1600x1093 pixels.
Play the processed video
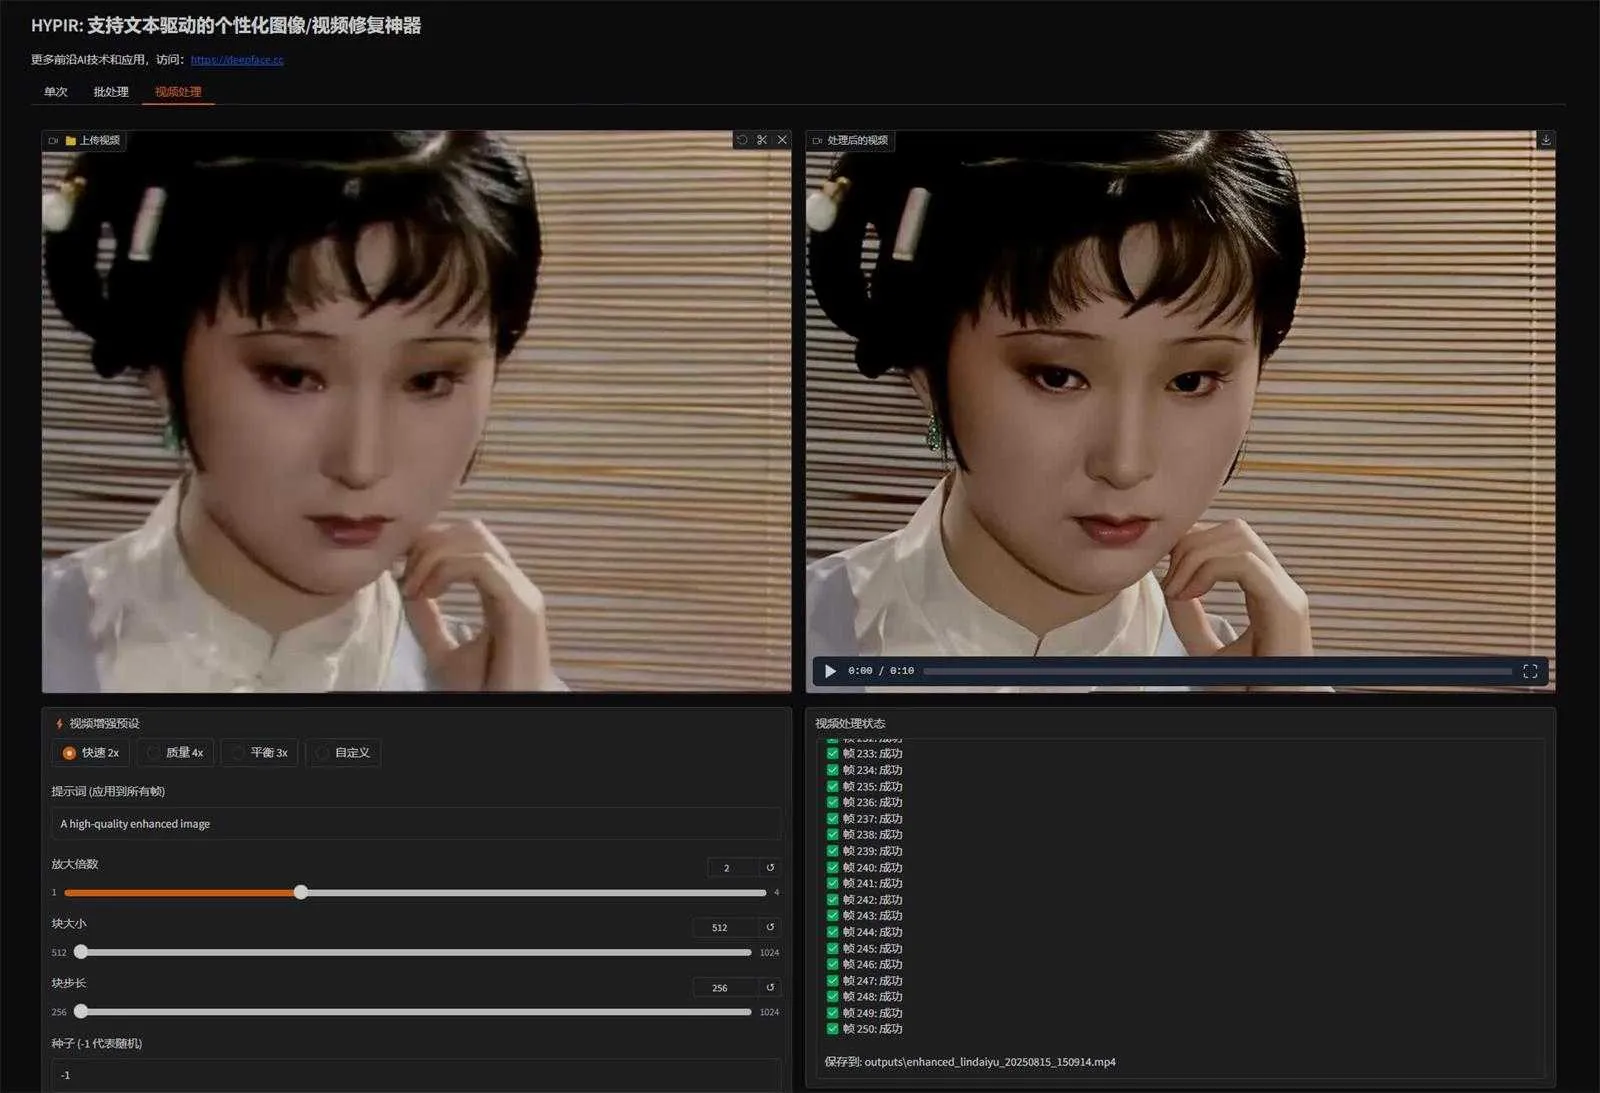(830, 671)
